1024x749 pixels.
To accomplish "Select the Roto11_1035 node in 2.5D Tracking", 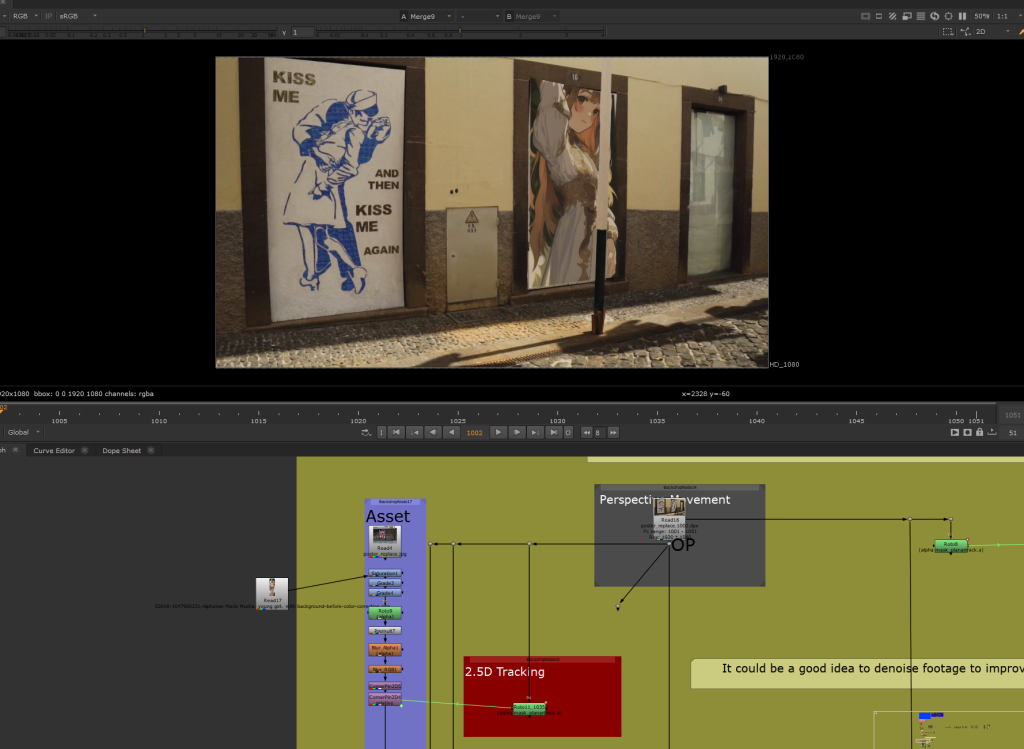I will pos(528,707).
